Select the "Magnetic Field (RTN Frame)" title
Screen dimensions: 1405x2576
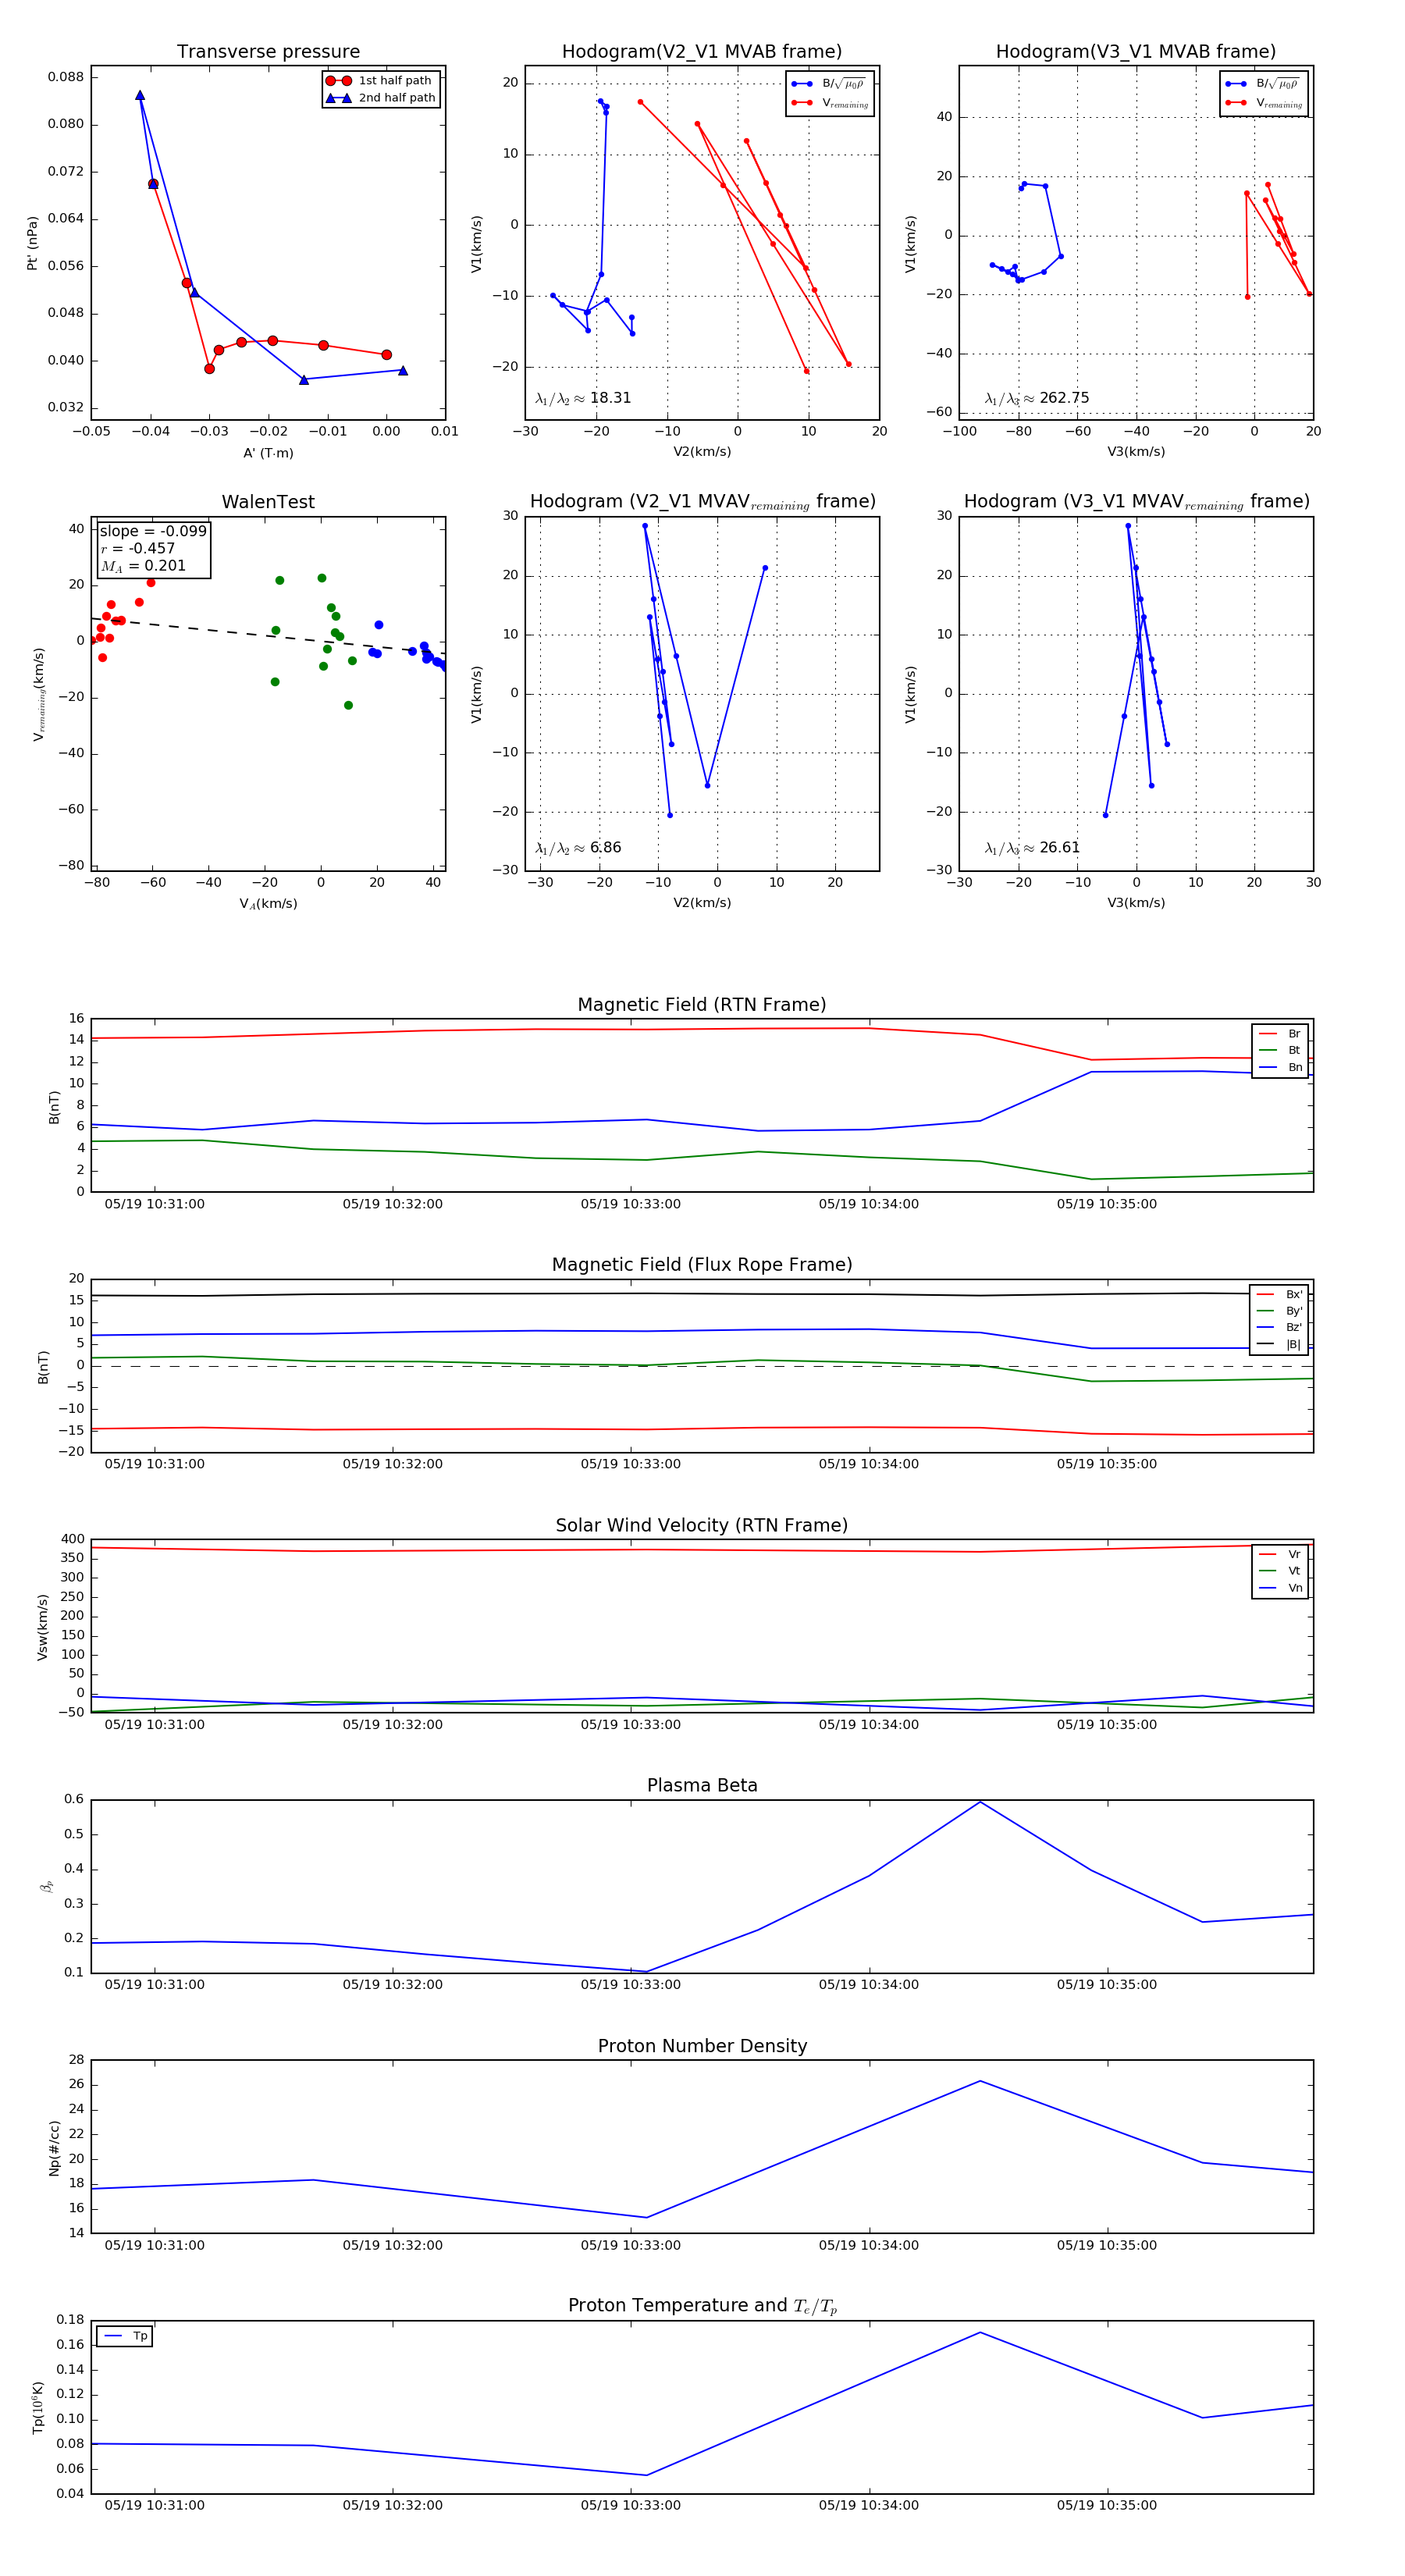point(702,1005)
